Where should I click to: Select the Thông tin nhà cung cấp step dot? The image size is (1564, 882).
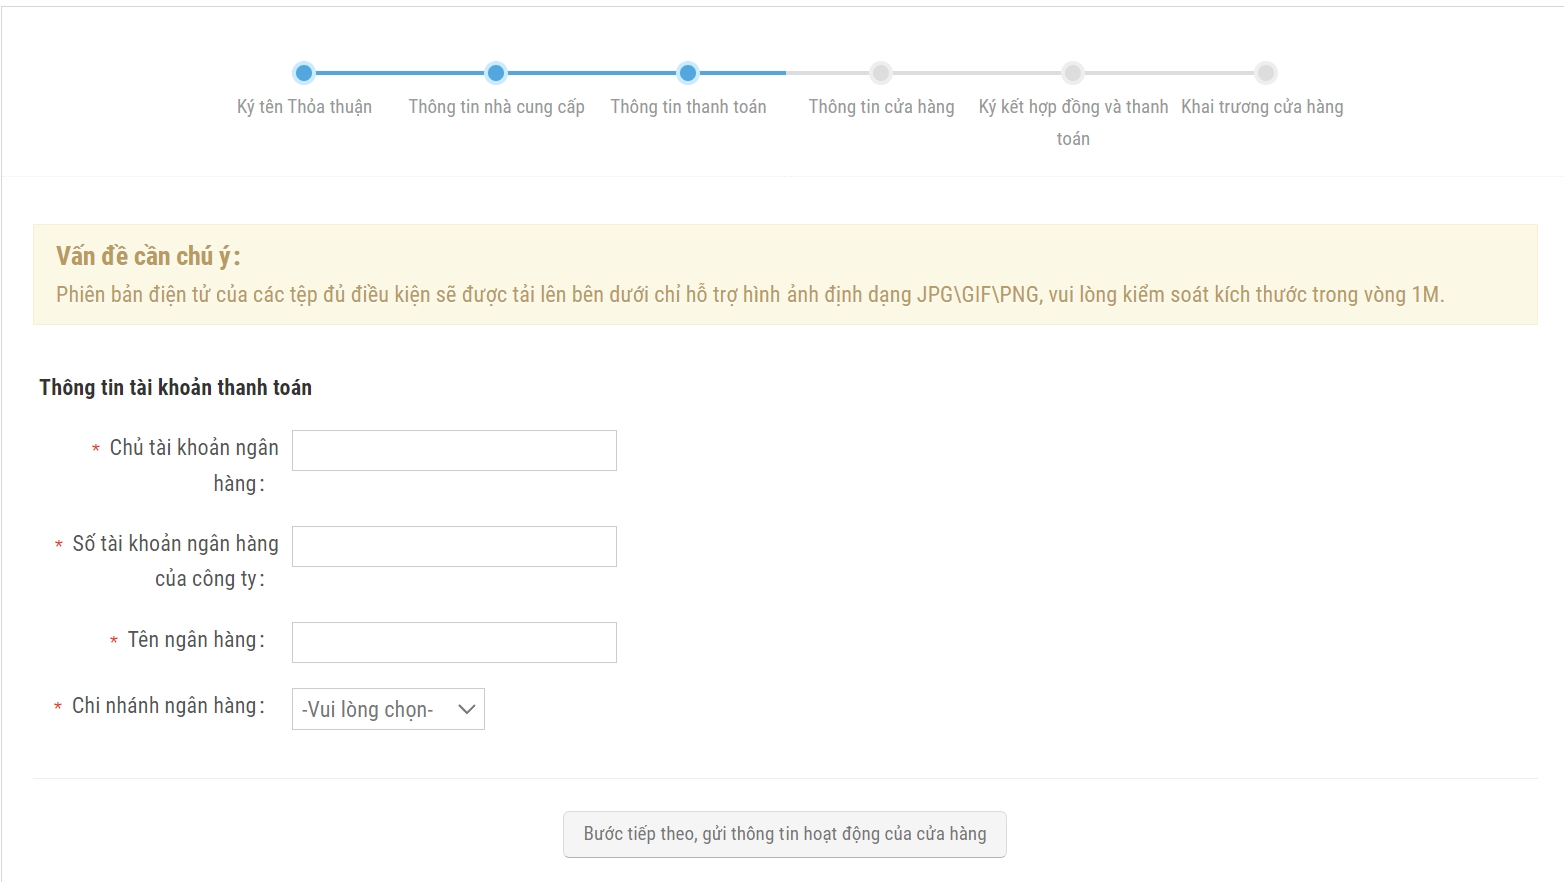pyautogui.click(x=496, y=73)
